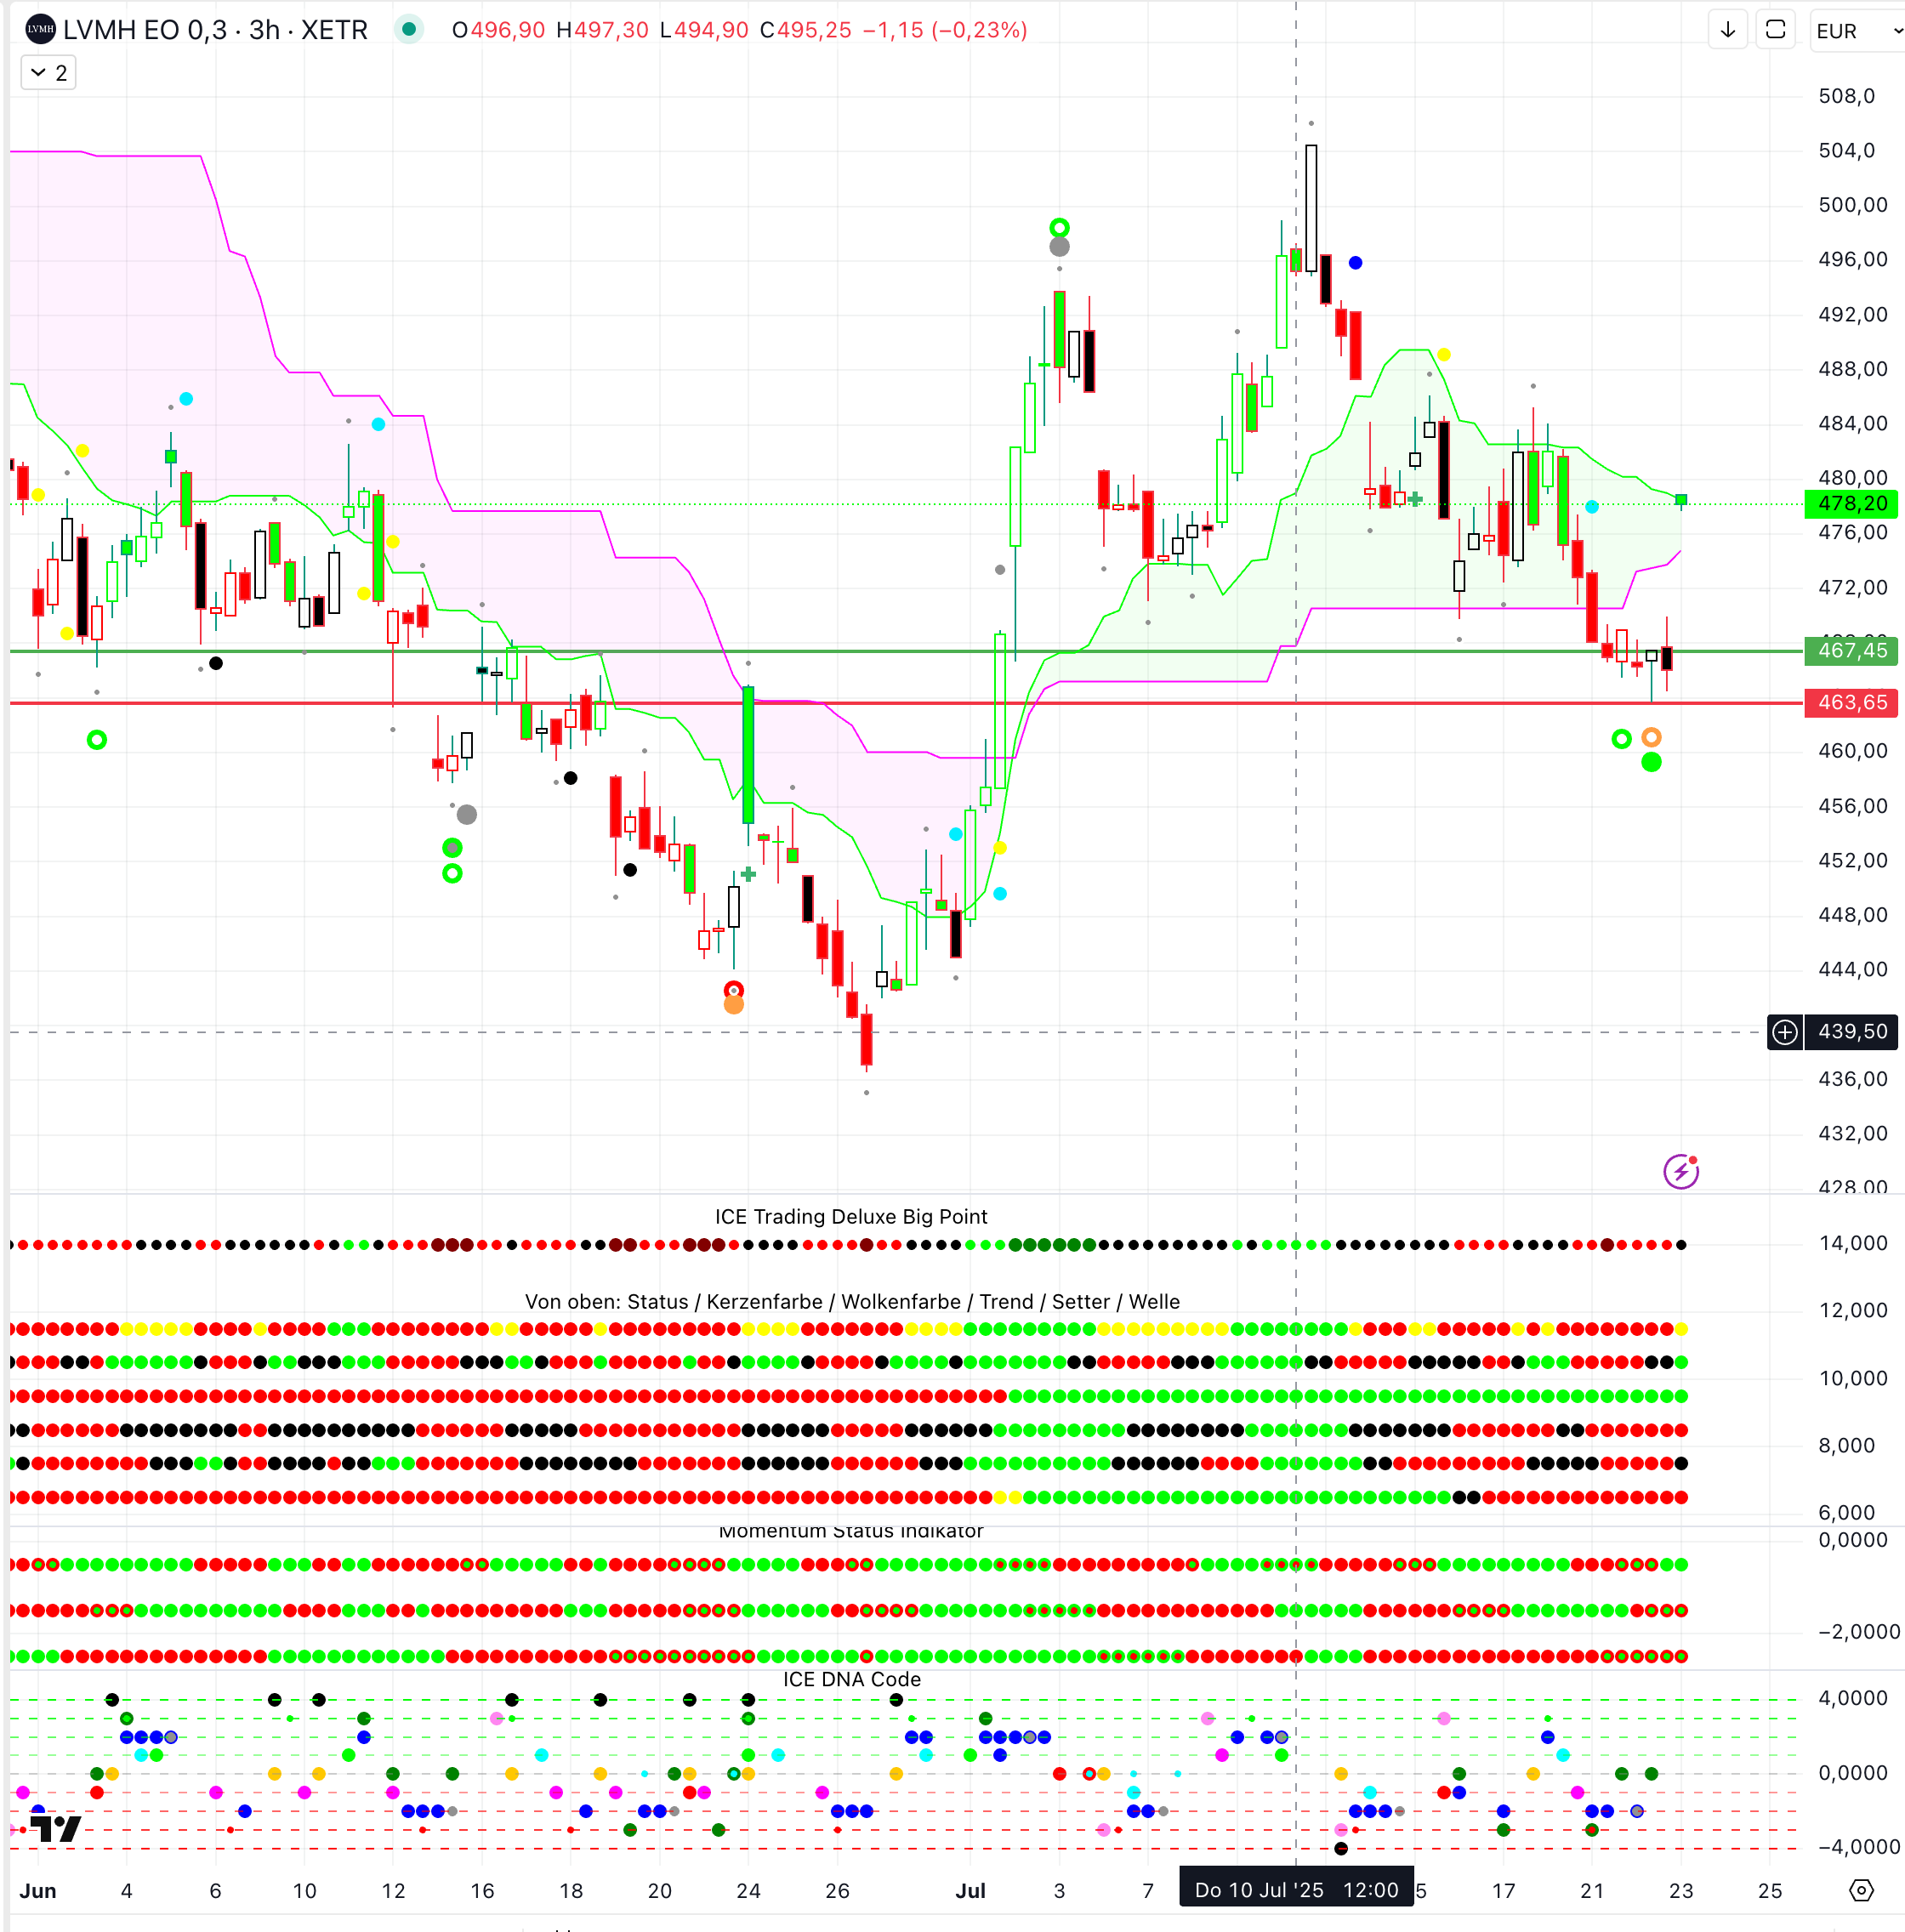The image size is (1905, 1932).
Task: Click the TradingView logo bottom-left
Action: [55, 1829]
